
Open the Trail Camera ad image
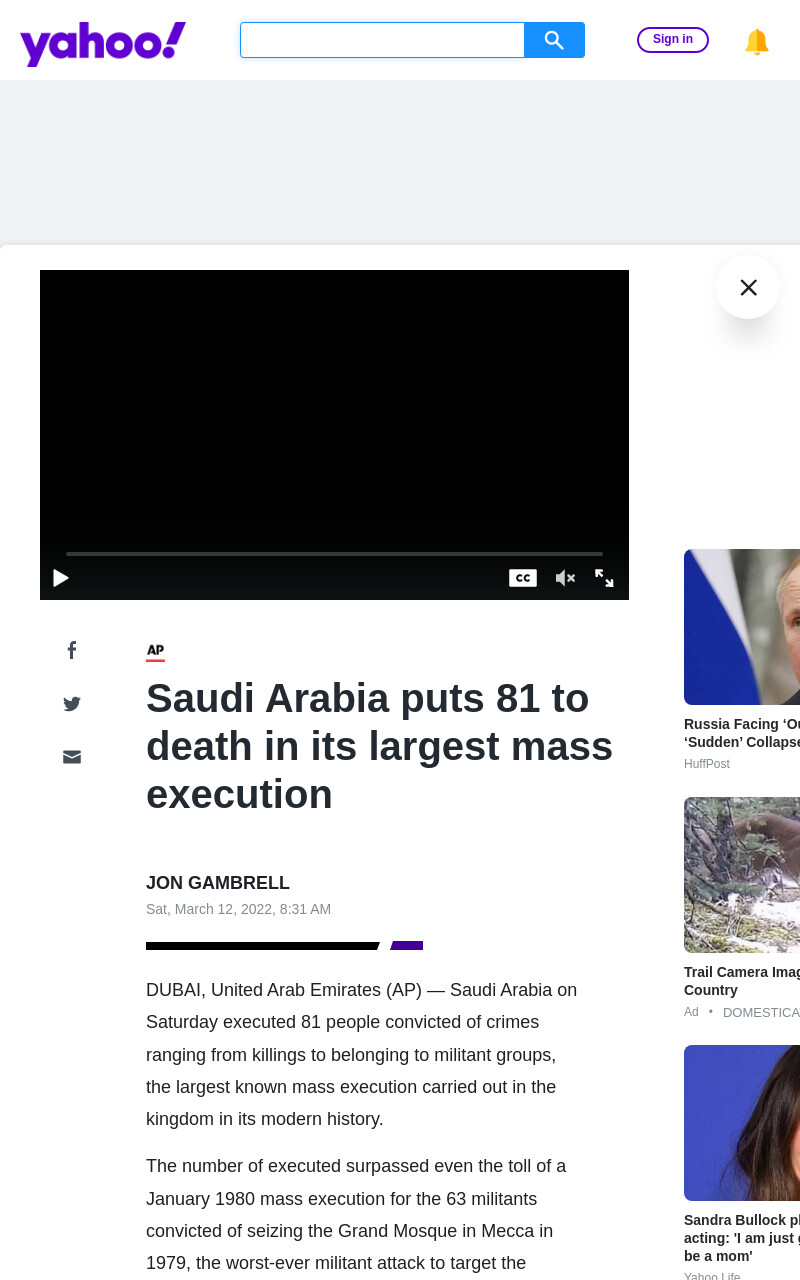pyautogui.click(x=742, y=875)
